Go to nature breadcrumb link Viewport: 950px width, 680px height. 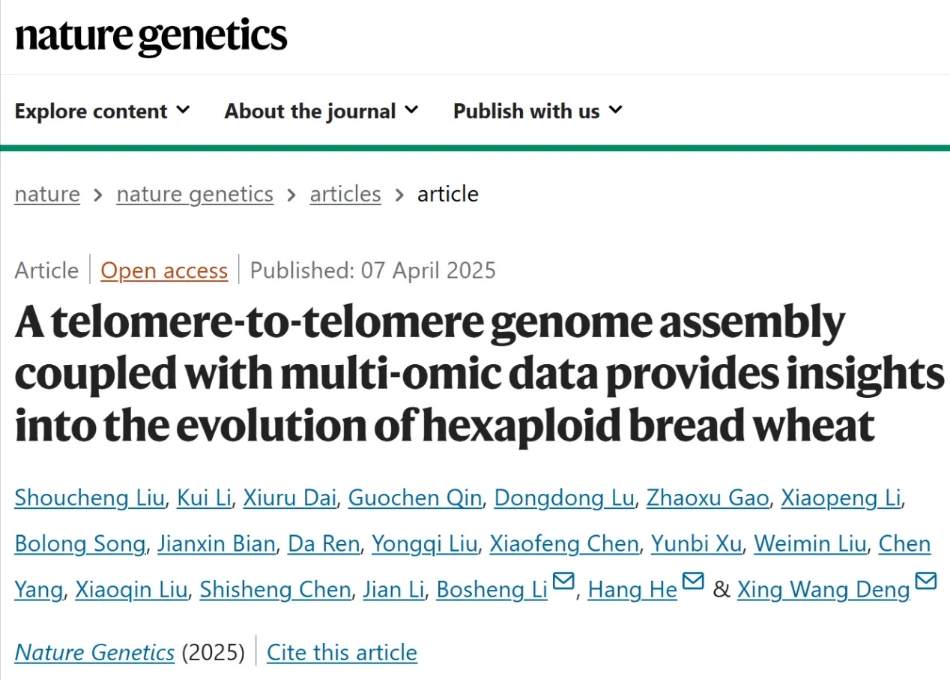(x=47, y=194)
